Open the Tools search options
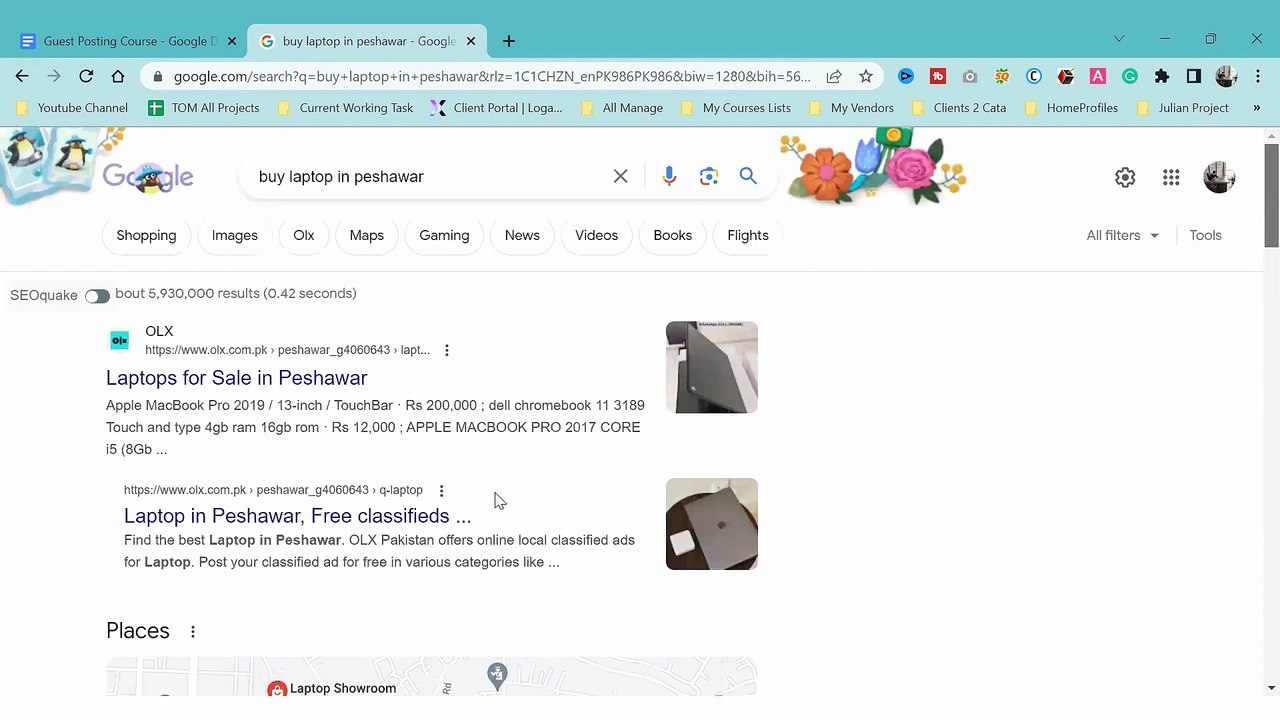The width and height of the screenshot is (1280, 720). [1205, 235]
